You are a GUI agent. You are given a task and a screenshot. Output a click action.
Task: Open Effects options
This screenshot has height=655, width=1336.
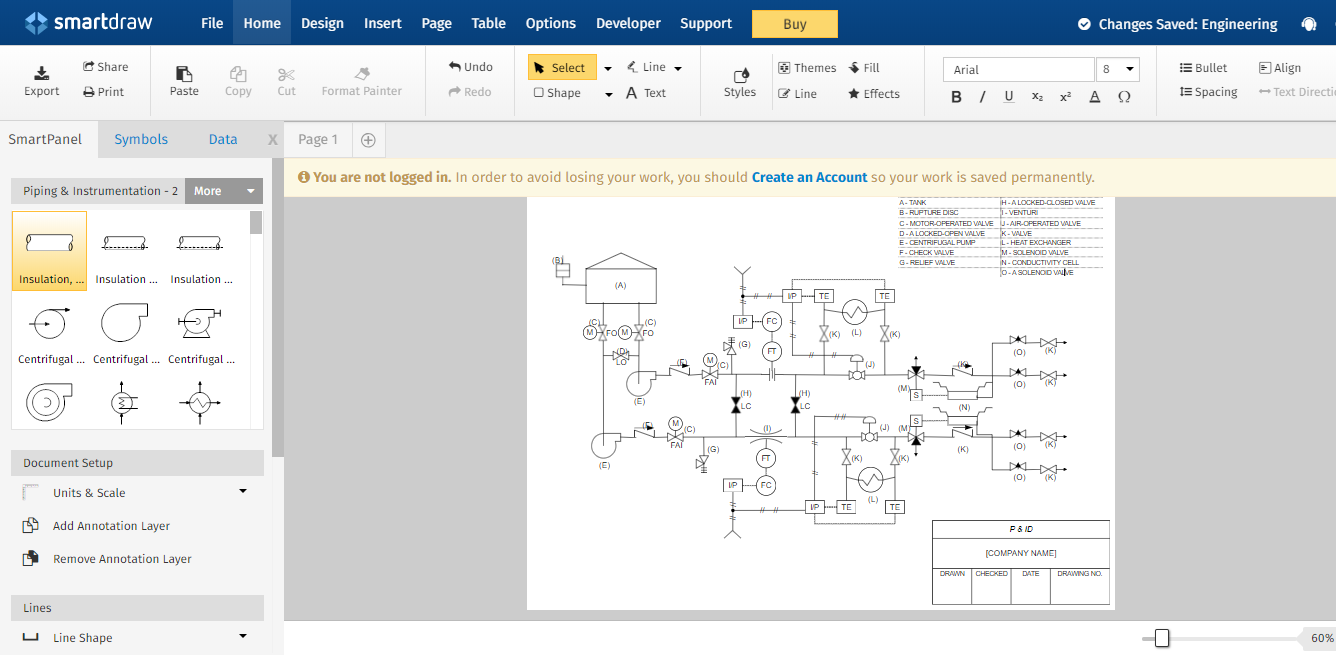874,94
